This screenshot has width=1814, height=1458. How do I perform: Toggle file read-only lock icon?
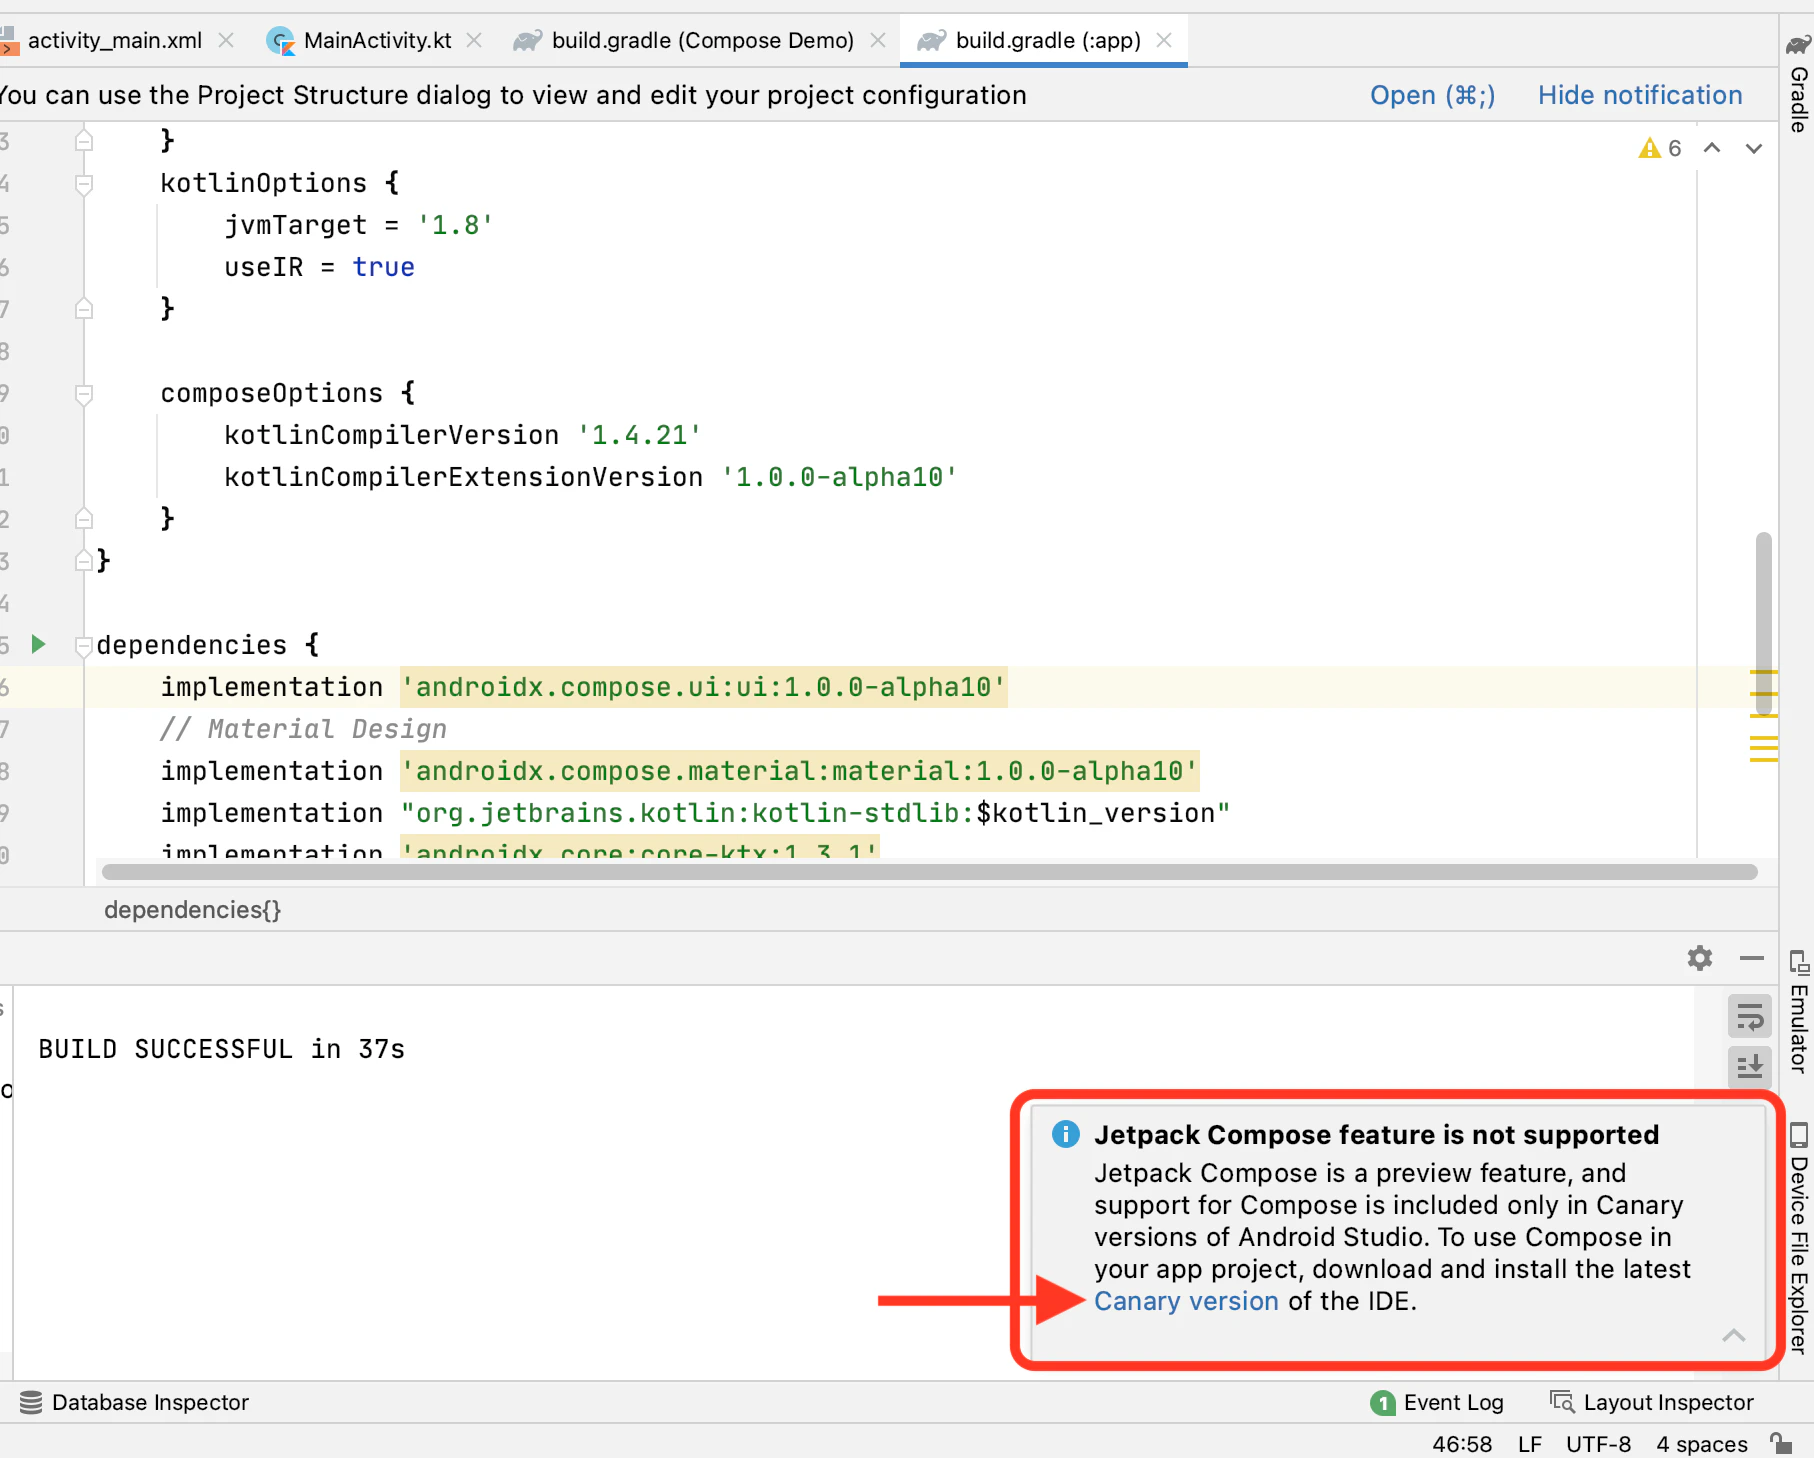[1780, 1443]
